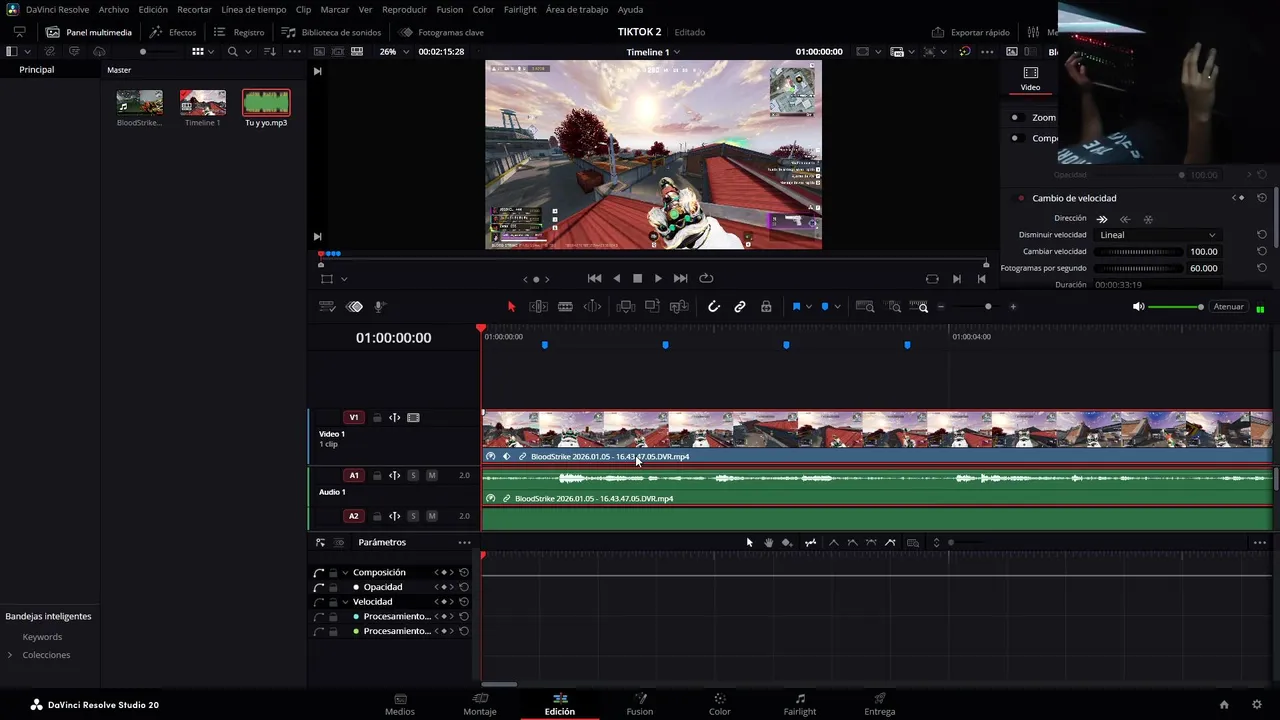Adjust the timeline zoom slider handle
The height and width of the screenshot is (720, 1280).
(988, 307)
